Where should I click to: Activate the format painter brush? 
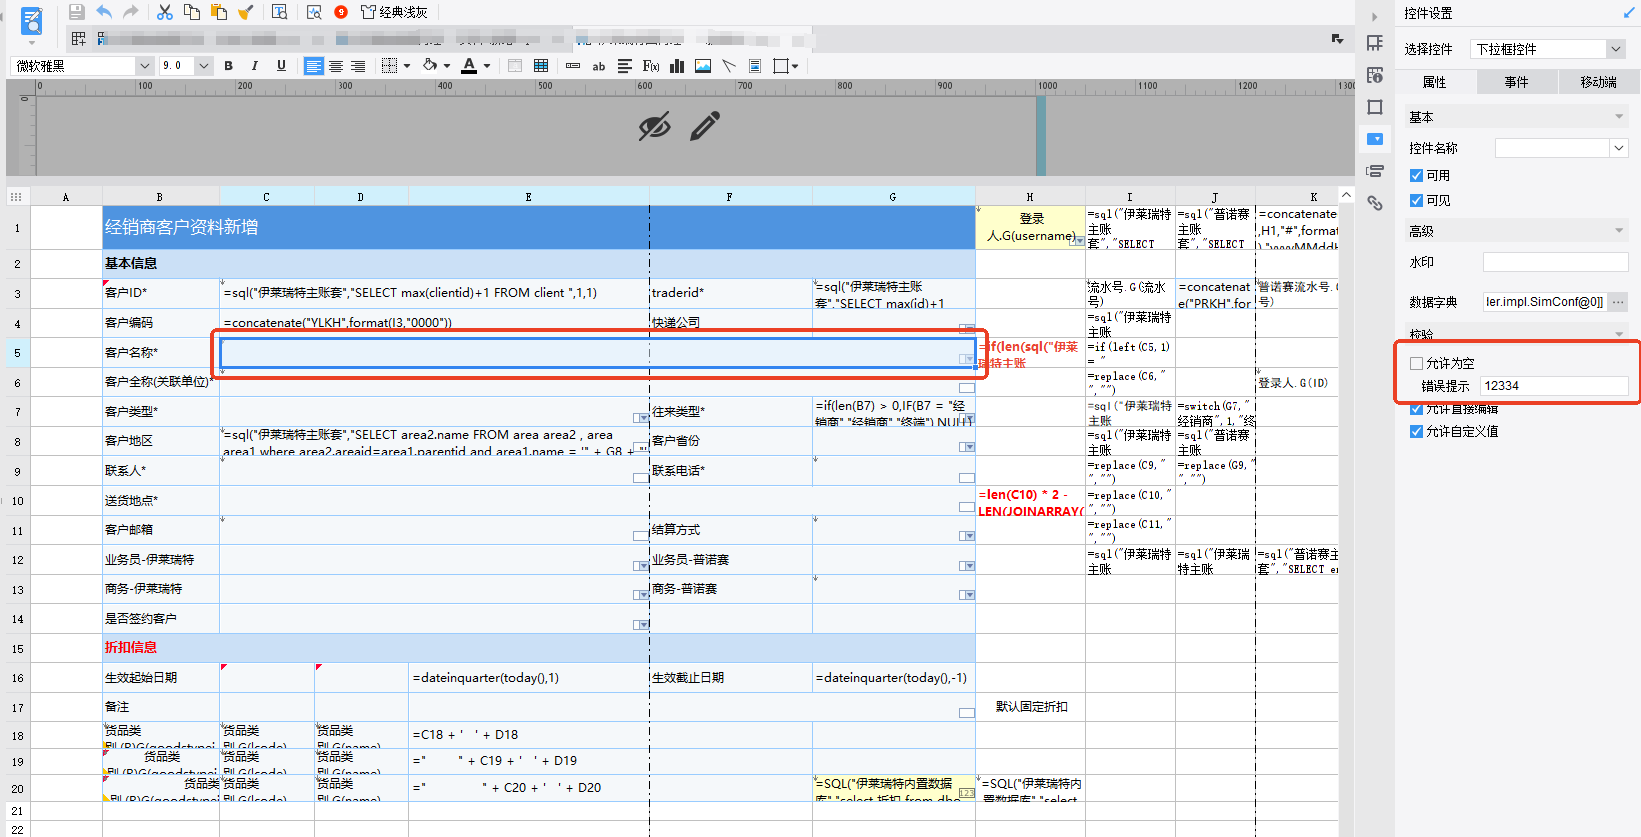(245, 12)
